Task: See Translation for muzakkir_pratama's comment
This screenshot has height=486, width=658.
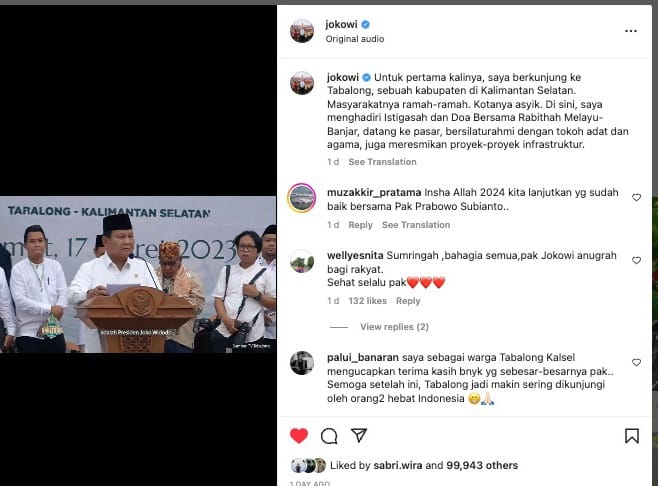Action: pos(416,225)
